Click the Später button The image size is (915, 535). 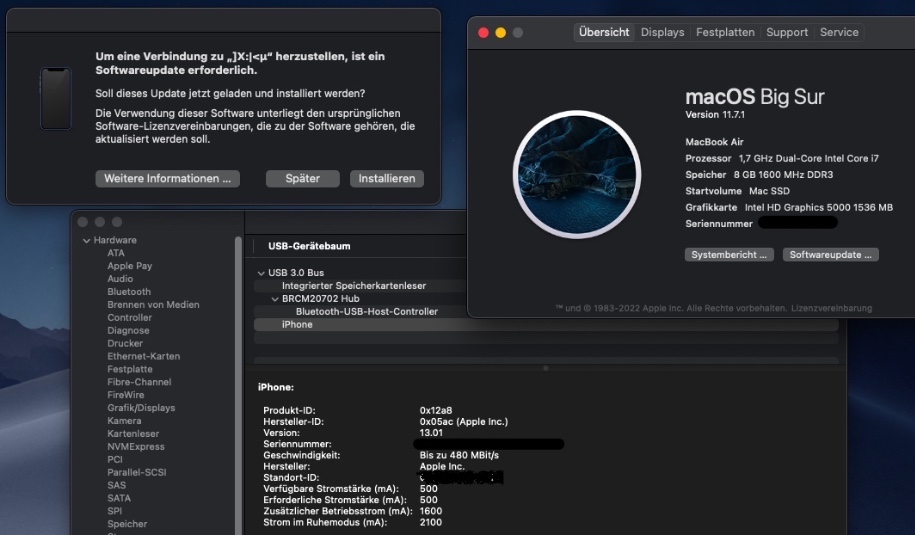302,179
